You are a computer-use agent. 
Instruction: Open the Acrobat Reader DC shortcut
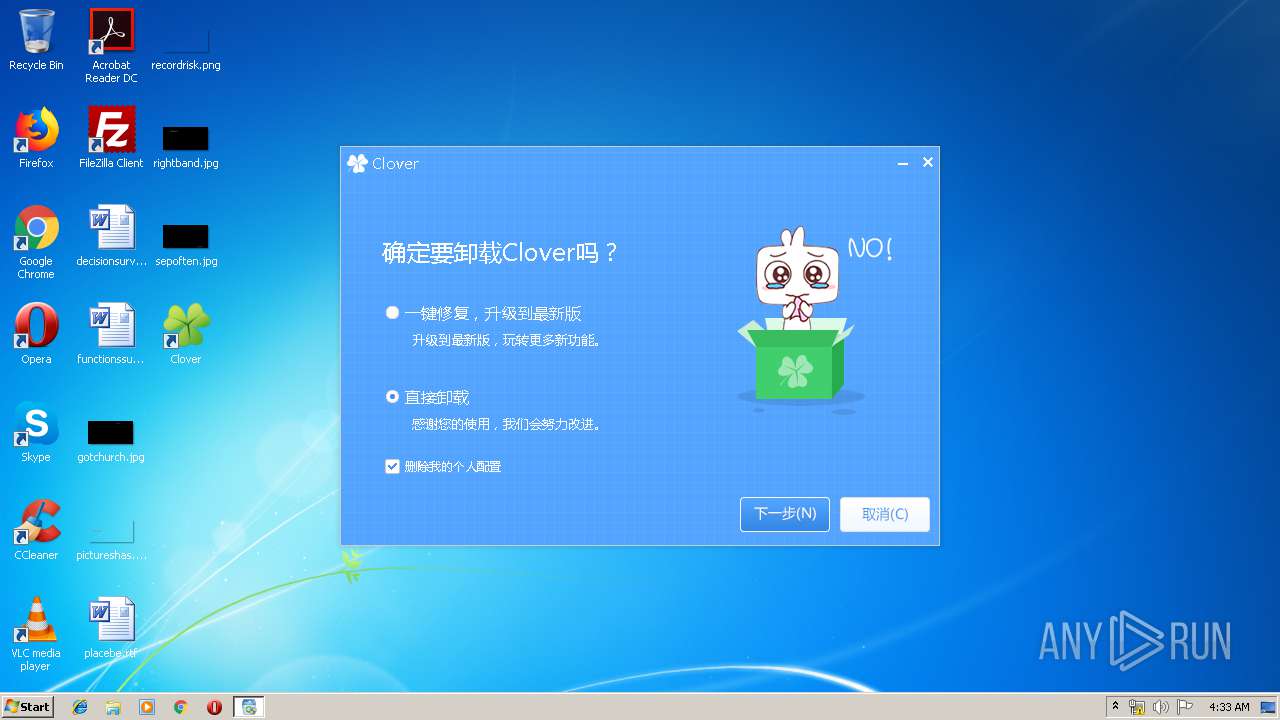pyautogui.click(x=111, y=46)
